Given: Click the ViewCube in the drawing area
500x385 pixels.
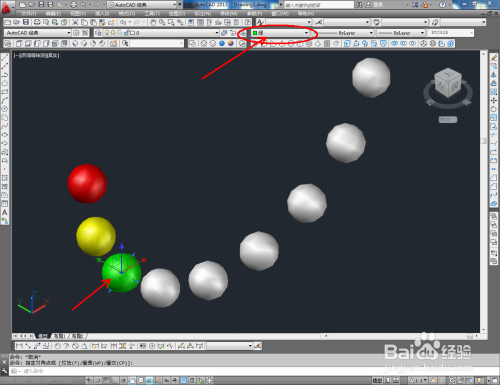Looking at the screenshot, I should pos(448,82).
